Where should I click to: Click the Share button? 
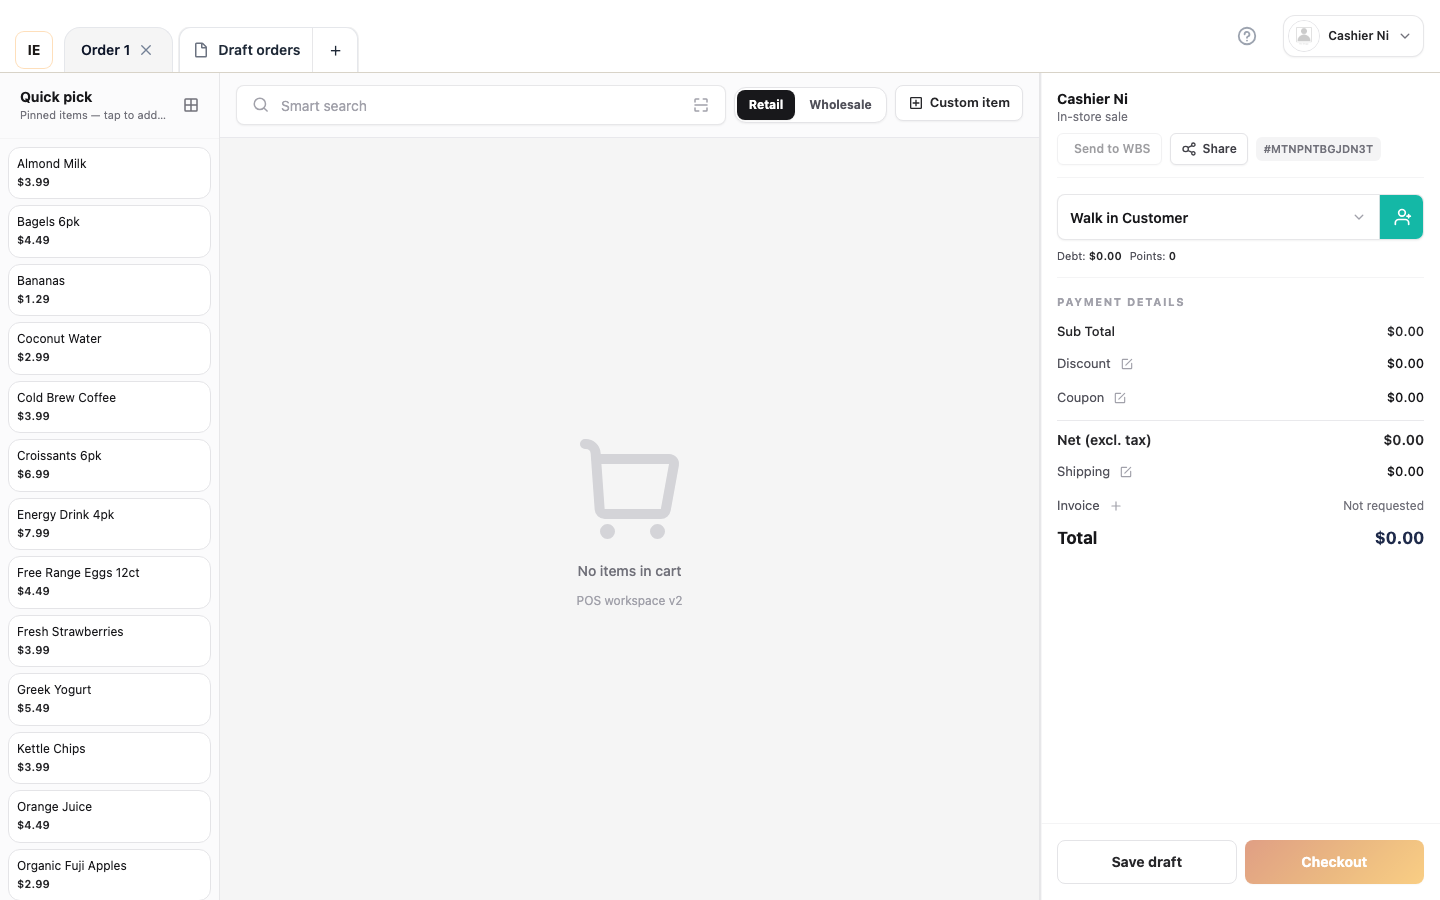tap(1209, 149)
